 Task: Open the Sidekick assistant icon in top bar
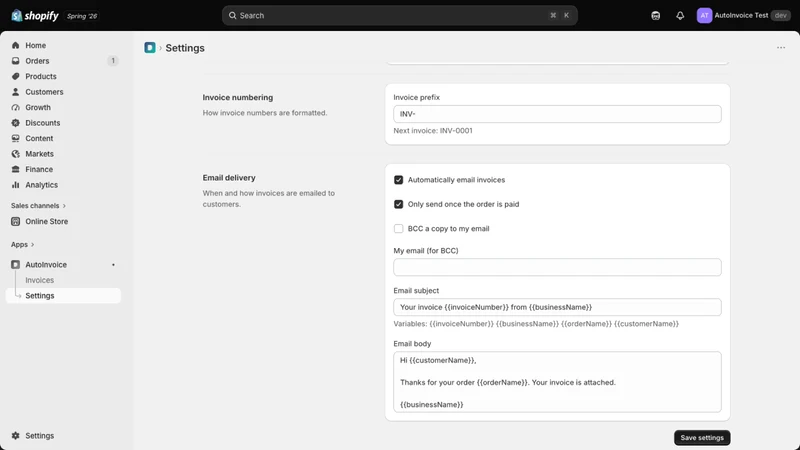[x=656, y=16]
